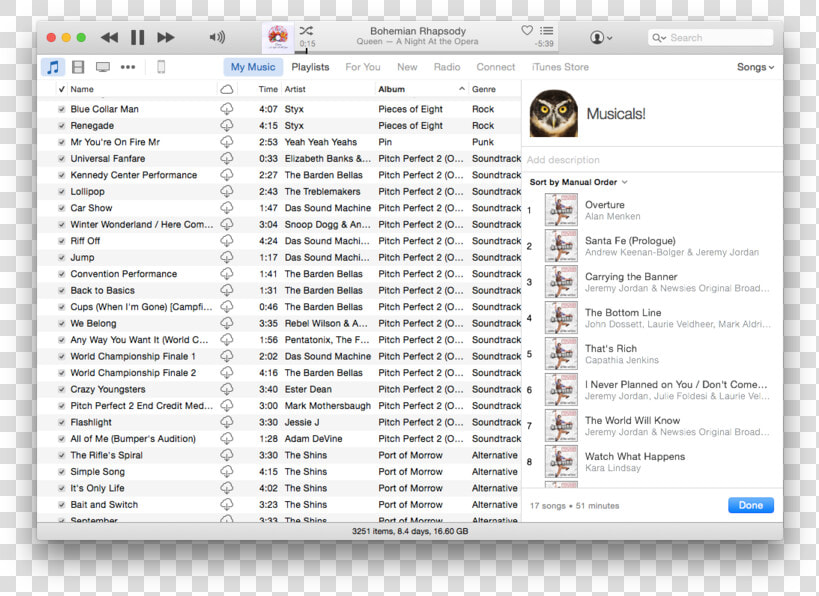
Task: Click the volume speaker icon
Action: coord(217,37)
